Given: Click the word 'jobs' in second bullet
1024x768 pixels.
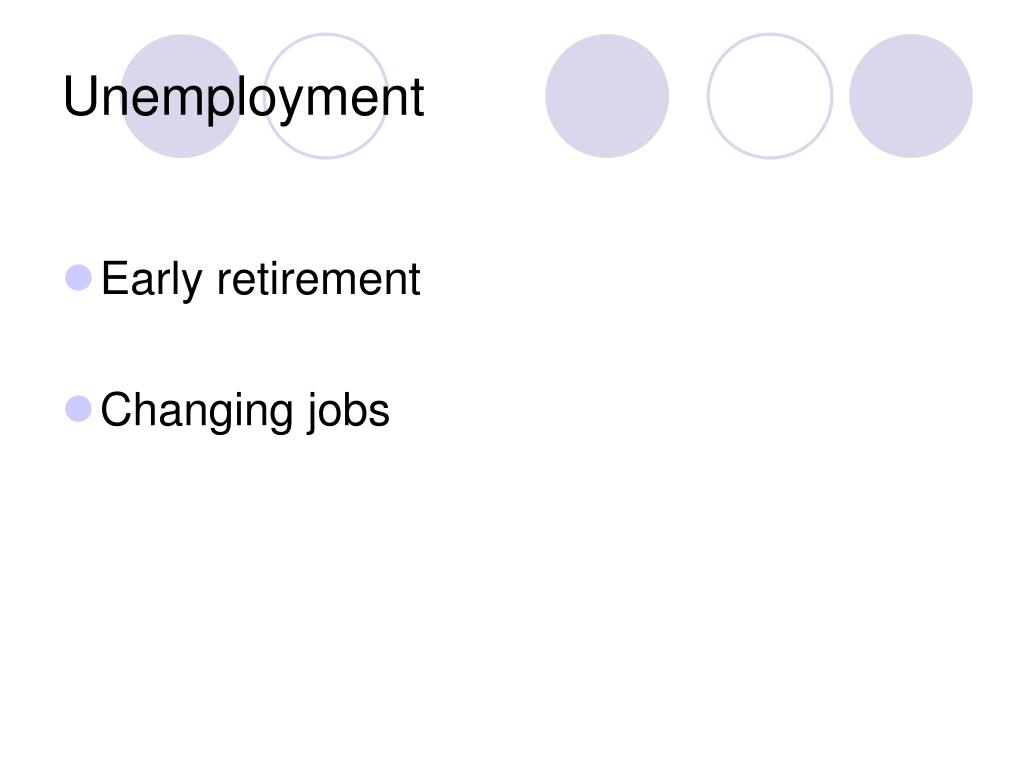Looking at the screenshot, I should click(348, 411).
